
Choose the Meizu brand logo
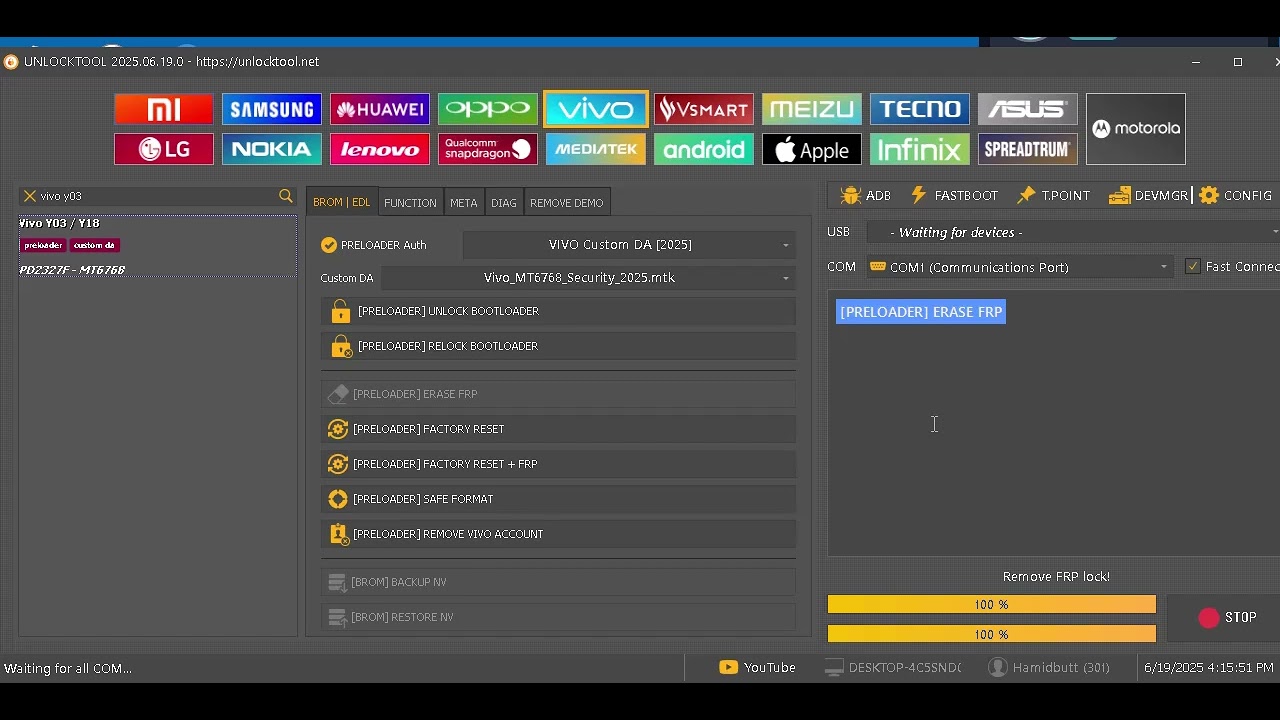(812, 109)
